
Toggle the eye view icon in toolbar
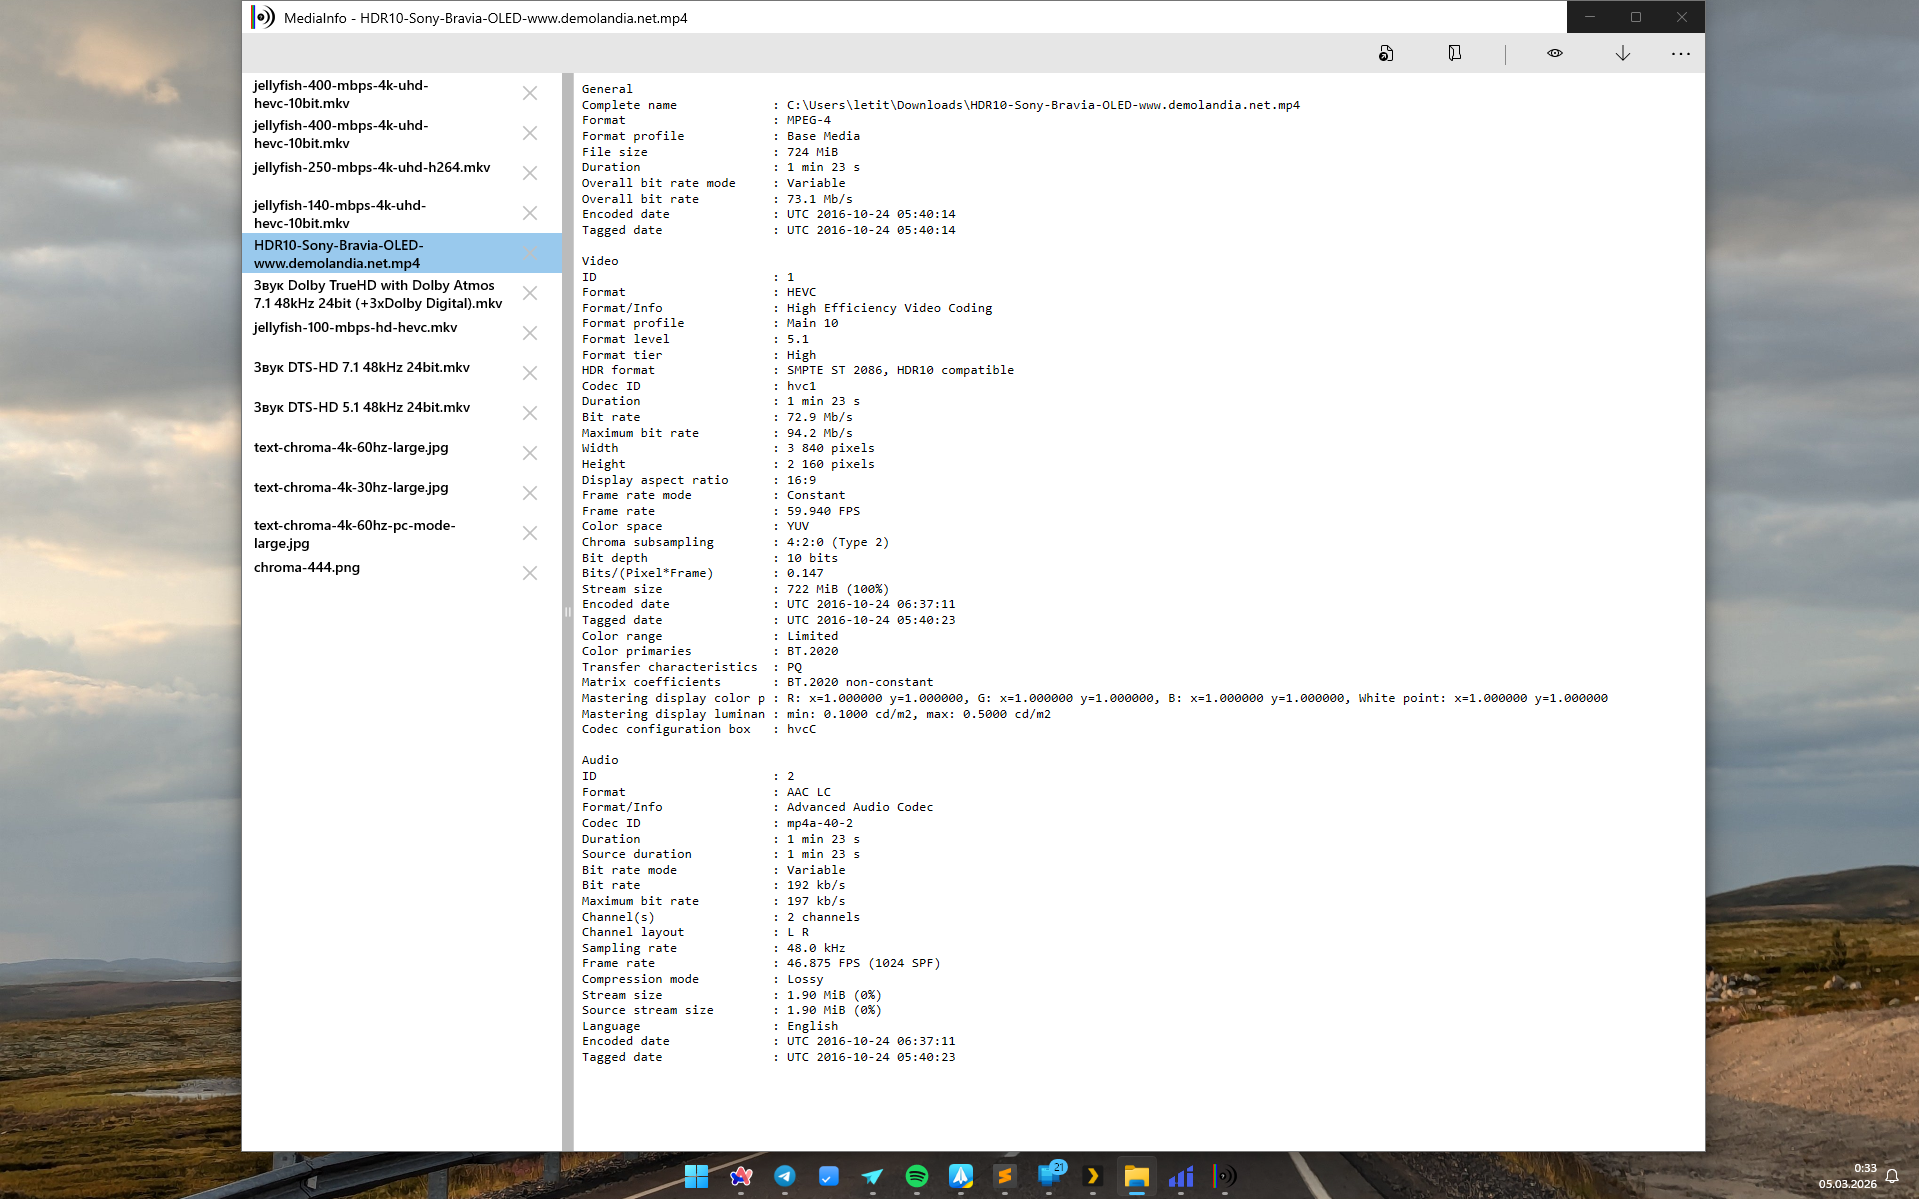tap(1555, 54)
